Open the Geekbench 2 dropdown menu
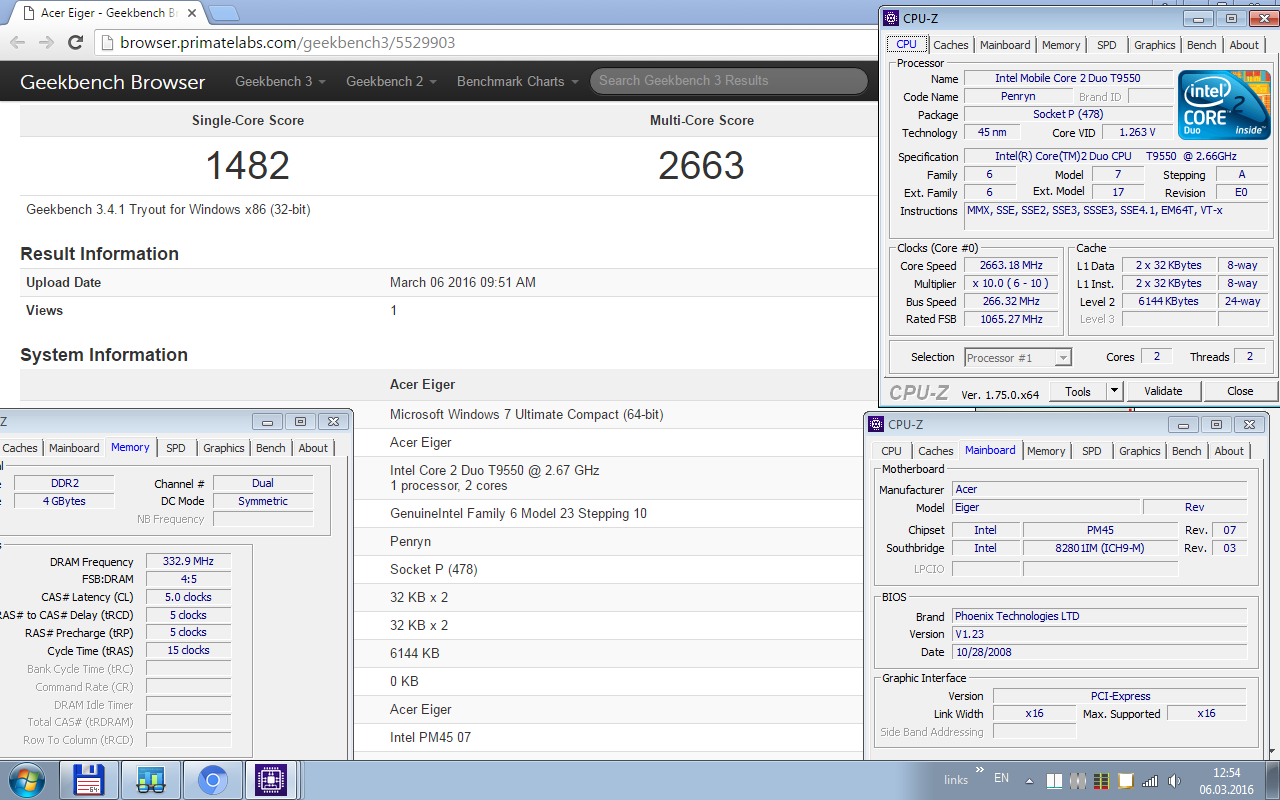 (x=391, y=81)
